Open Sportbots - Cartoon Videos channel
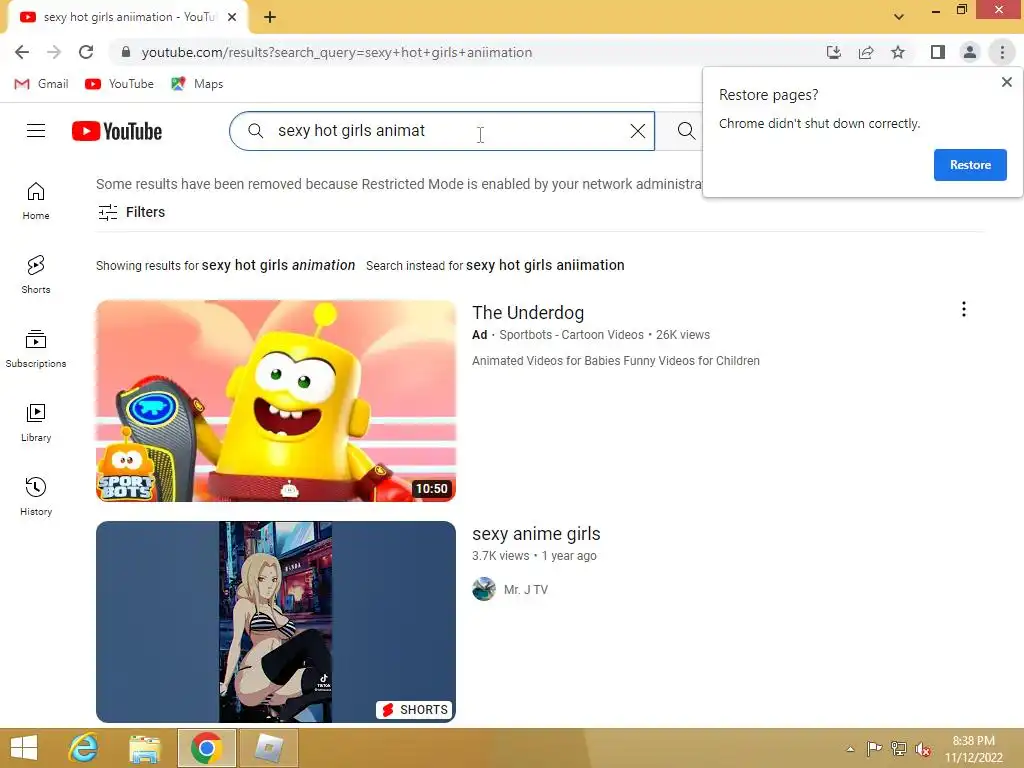The height and width of the screenshot is (768, 1024). (571, 334)
